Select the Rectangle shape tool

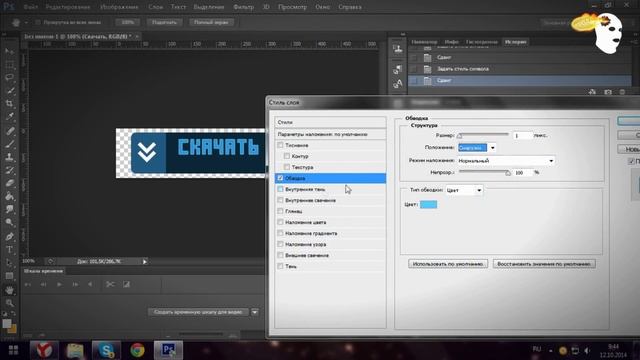coord(9,276)
